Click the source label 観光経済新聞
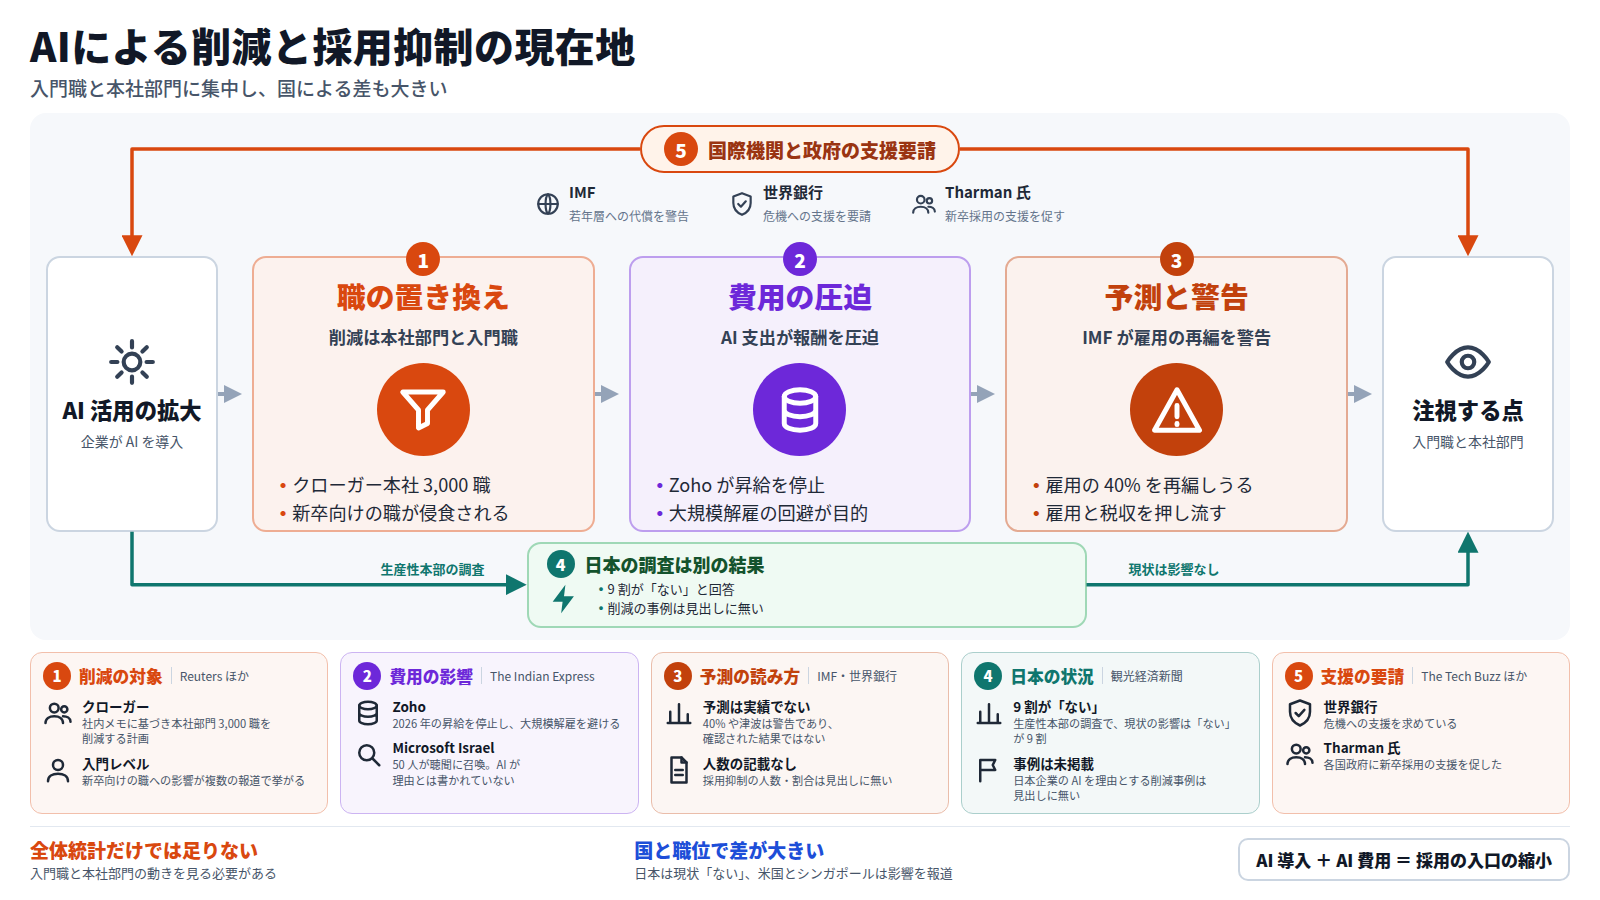The image size is (1600, 900). 1146,677
